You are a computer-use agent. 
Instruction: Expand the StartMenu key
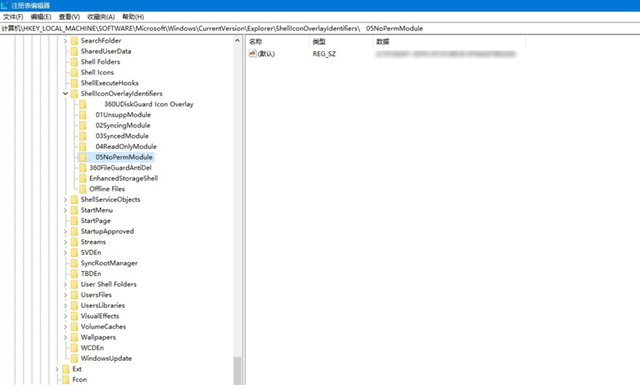[x=65, y=210]
